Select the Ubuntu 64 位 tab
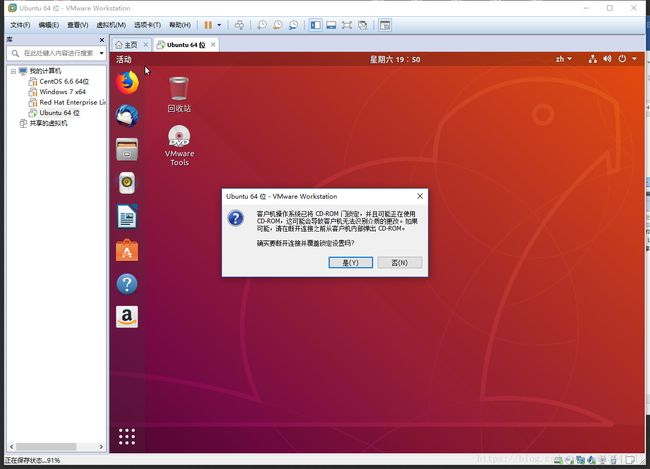650x469 pixels. 186,45
